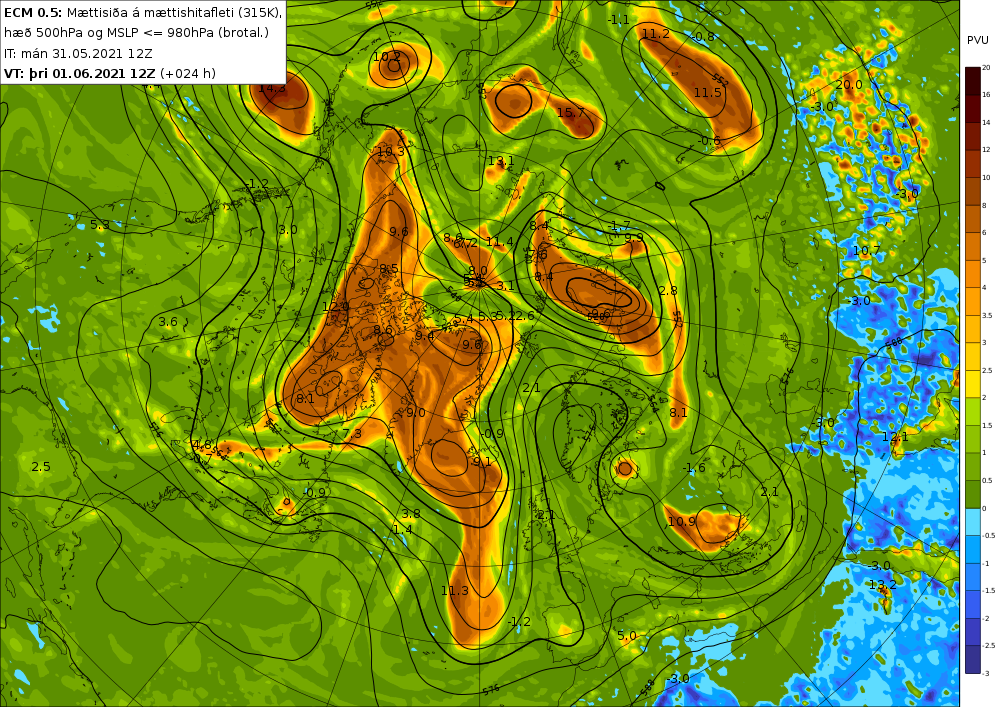Viewport: 1000px width, 707px height.
Task: Click the '3.6' value label on the left
Action: coord(168,322)
